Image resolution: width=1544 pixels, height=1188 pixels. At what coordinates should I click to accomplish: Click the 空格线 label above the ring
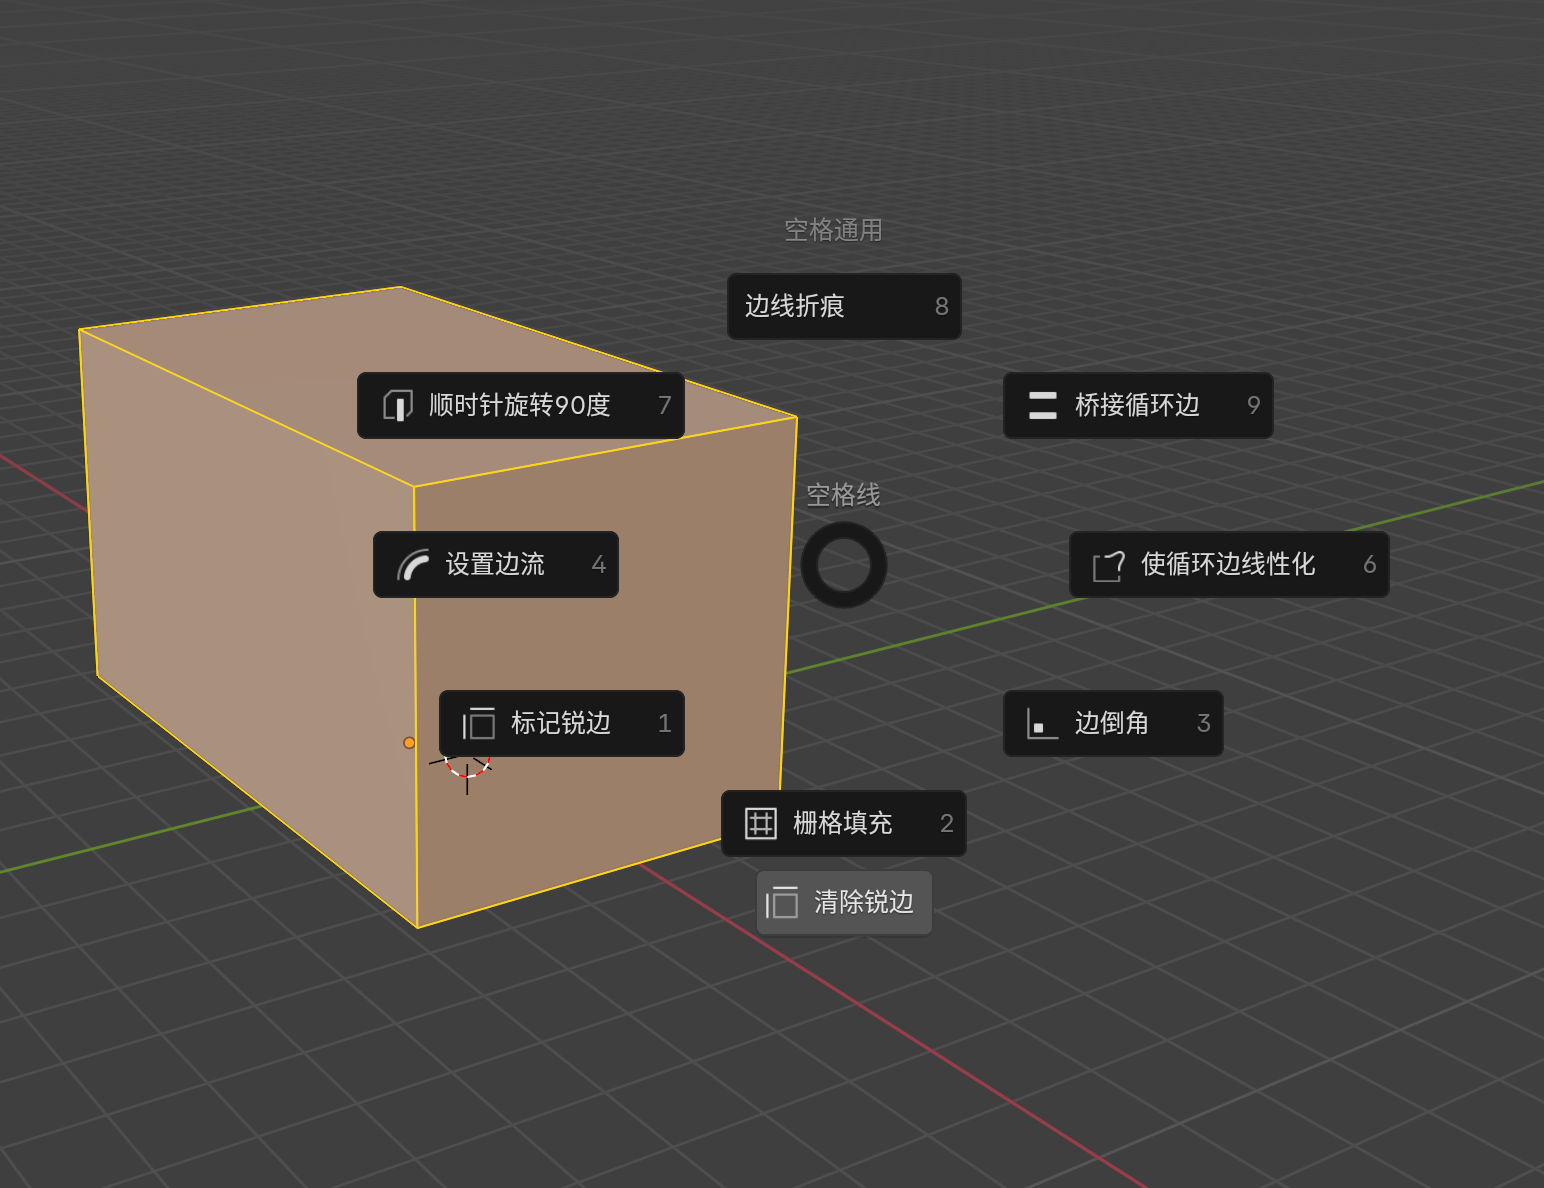coord(843,494)
